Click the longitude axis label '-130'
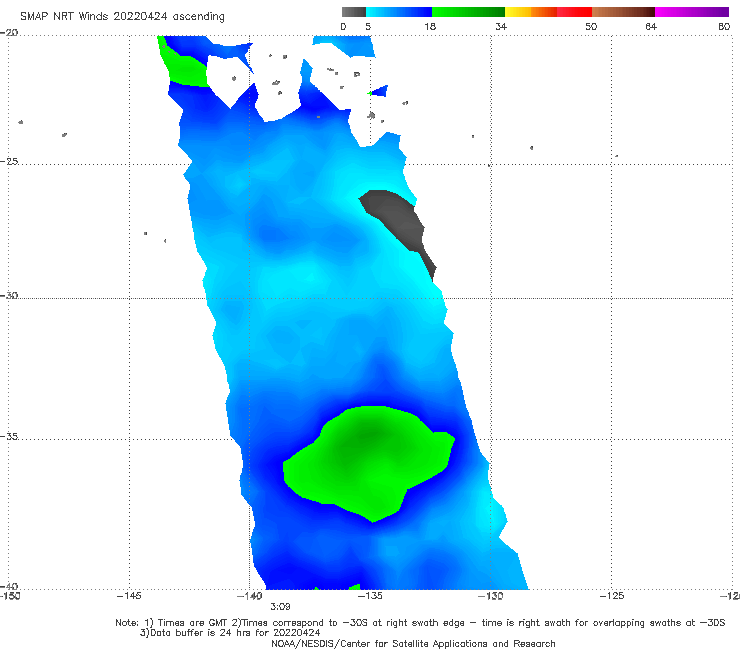This screenshot has width=740, height=650. (x=491, y=596)
